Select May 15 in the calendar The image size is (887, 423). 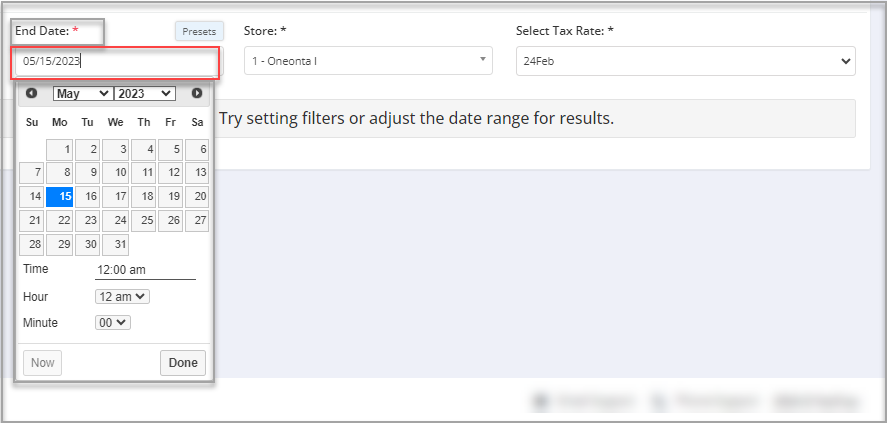(60, 197)
